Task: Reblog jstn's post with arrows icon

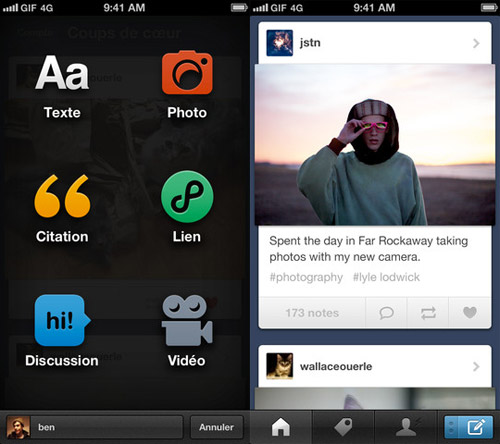Action: click(x=428, y=313)
